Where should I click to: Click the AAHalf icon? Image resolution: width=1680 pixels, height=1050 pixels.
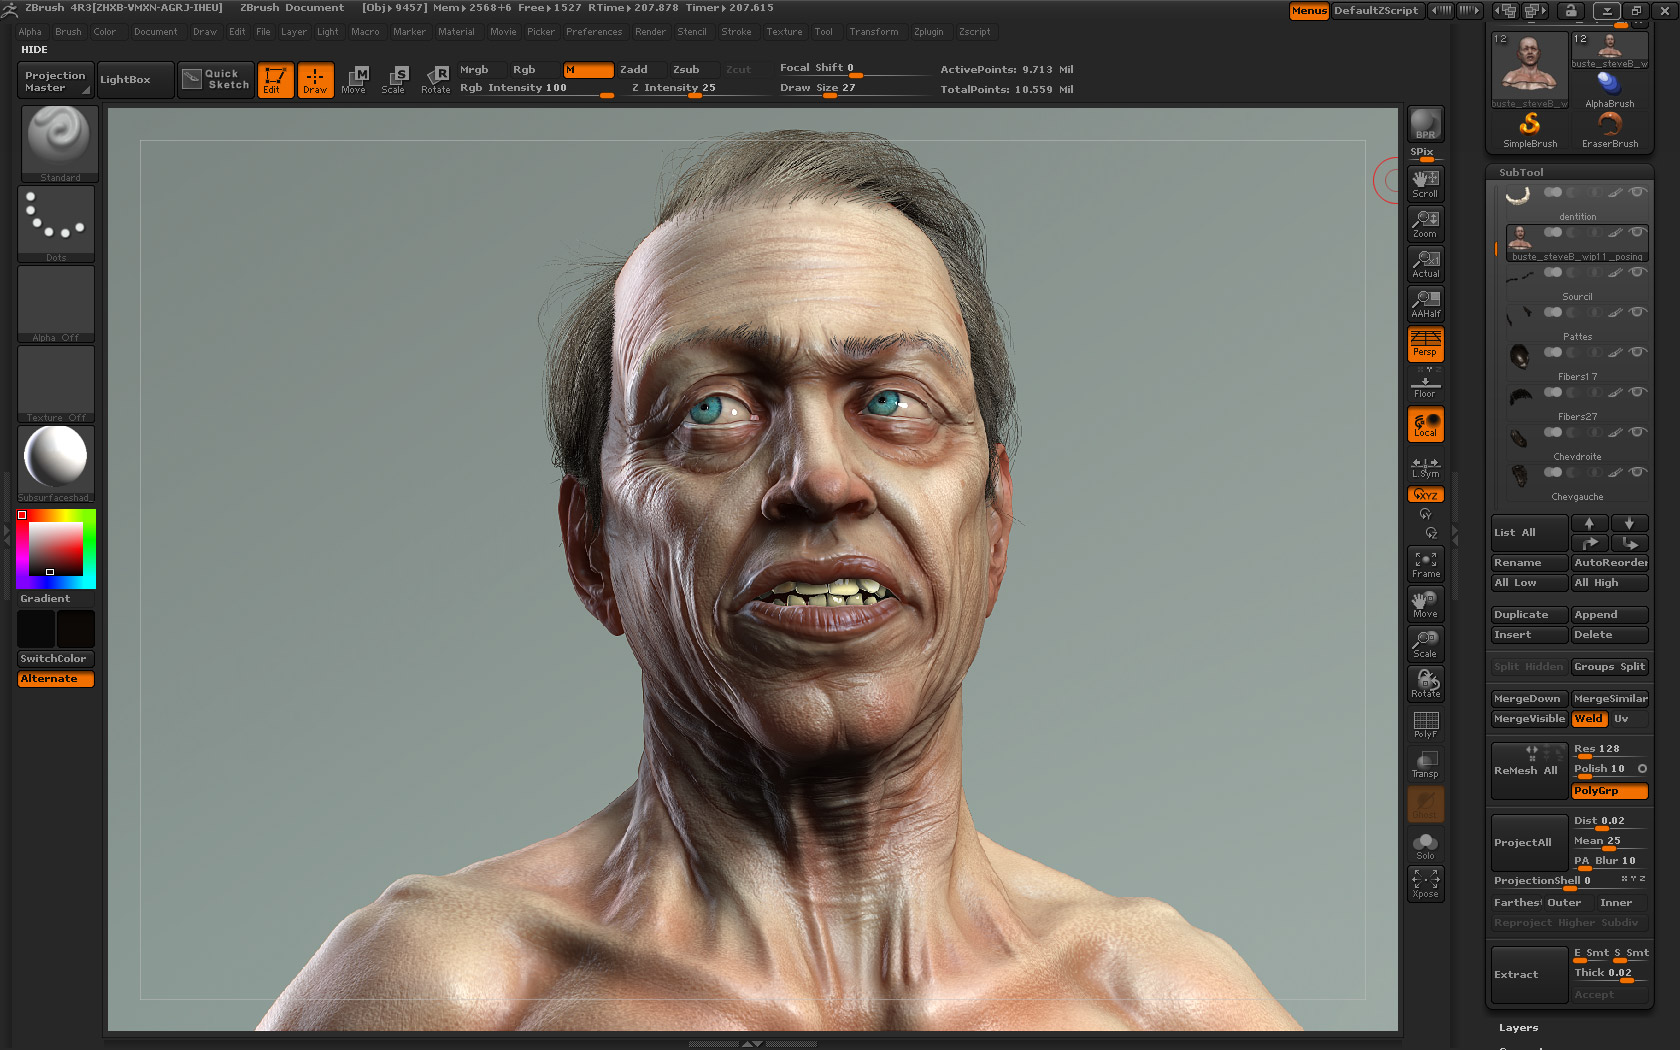coord(1425,304)
